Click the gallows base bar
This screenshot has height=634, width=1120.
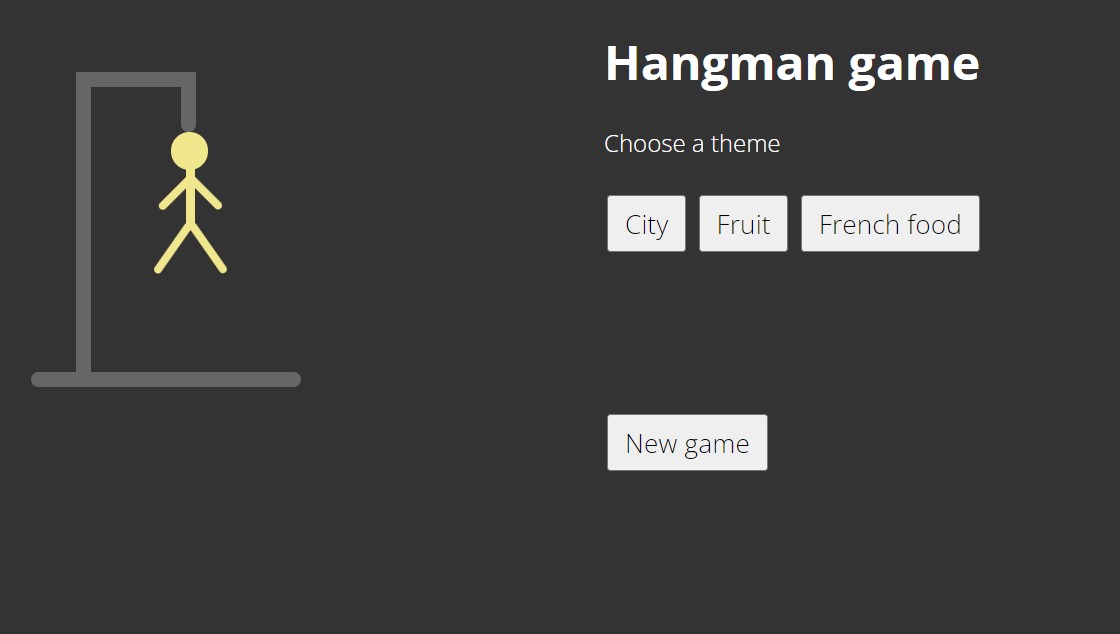point(166,379)
